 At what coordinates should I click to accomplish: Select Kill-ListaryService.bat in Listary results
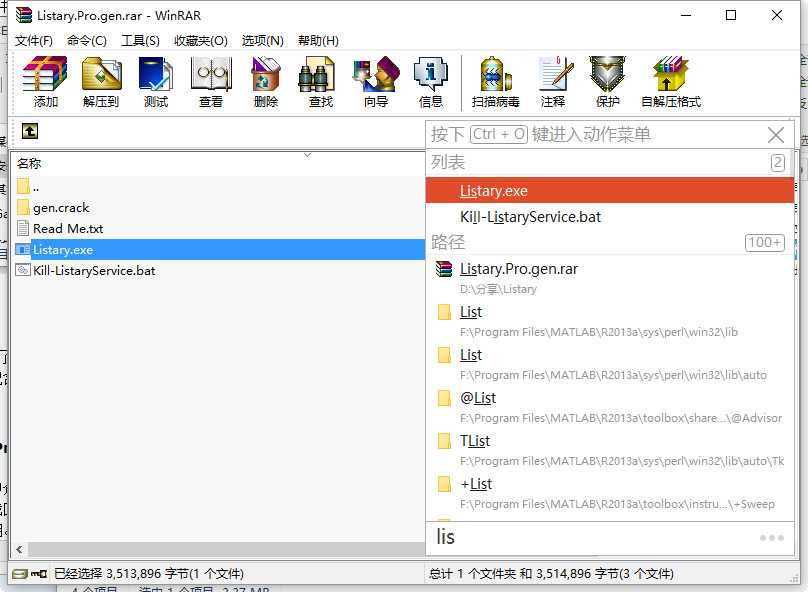coord(610,217)
